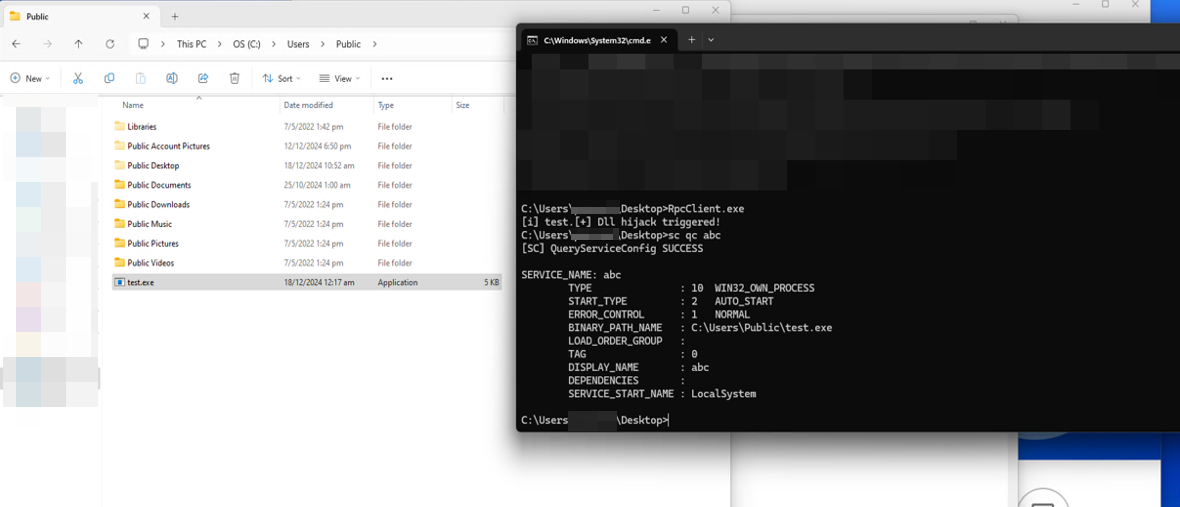Open See more ellipsis in Explorer toolbar

pos(387,78)
